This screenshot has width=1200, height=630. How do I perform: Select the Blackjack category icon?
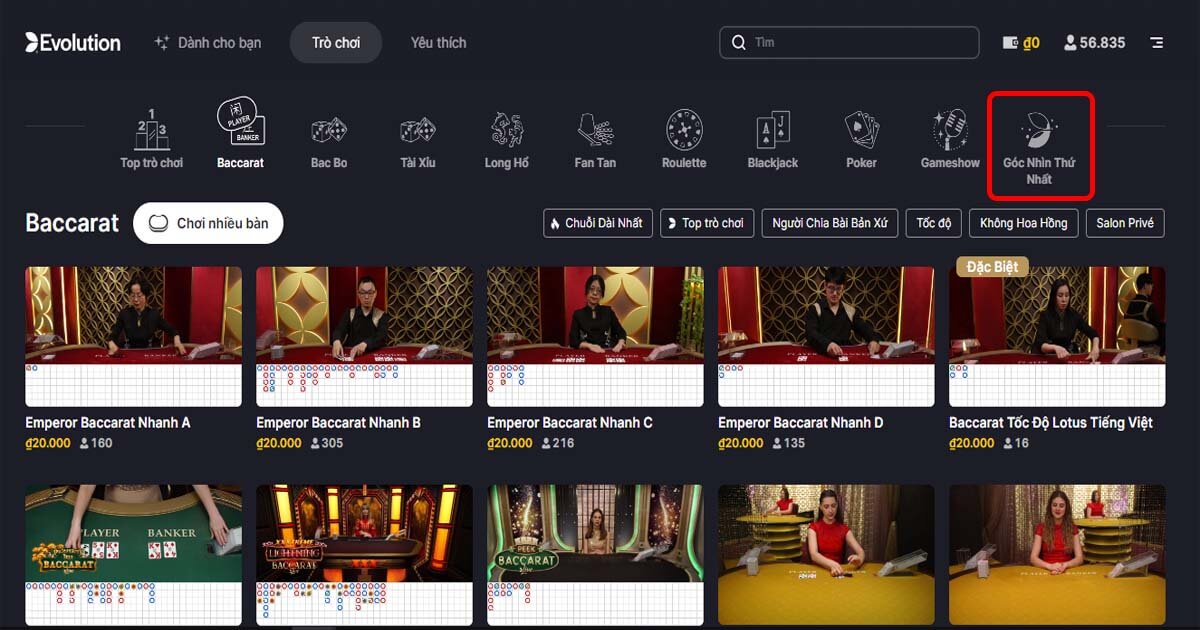point(772,130)
